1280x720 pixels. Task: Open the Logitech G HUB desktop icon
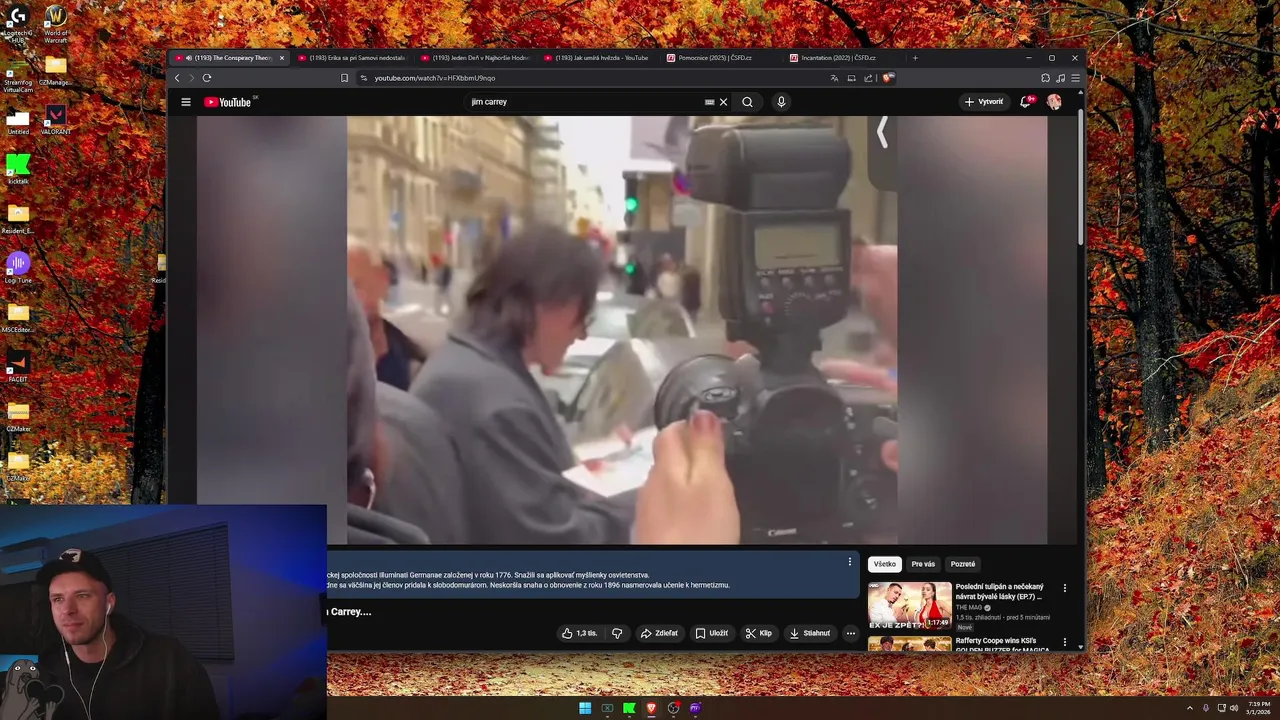[x=18, y=23]
